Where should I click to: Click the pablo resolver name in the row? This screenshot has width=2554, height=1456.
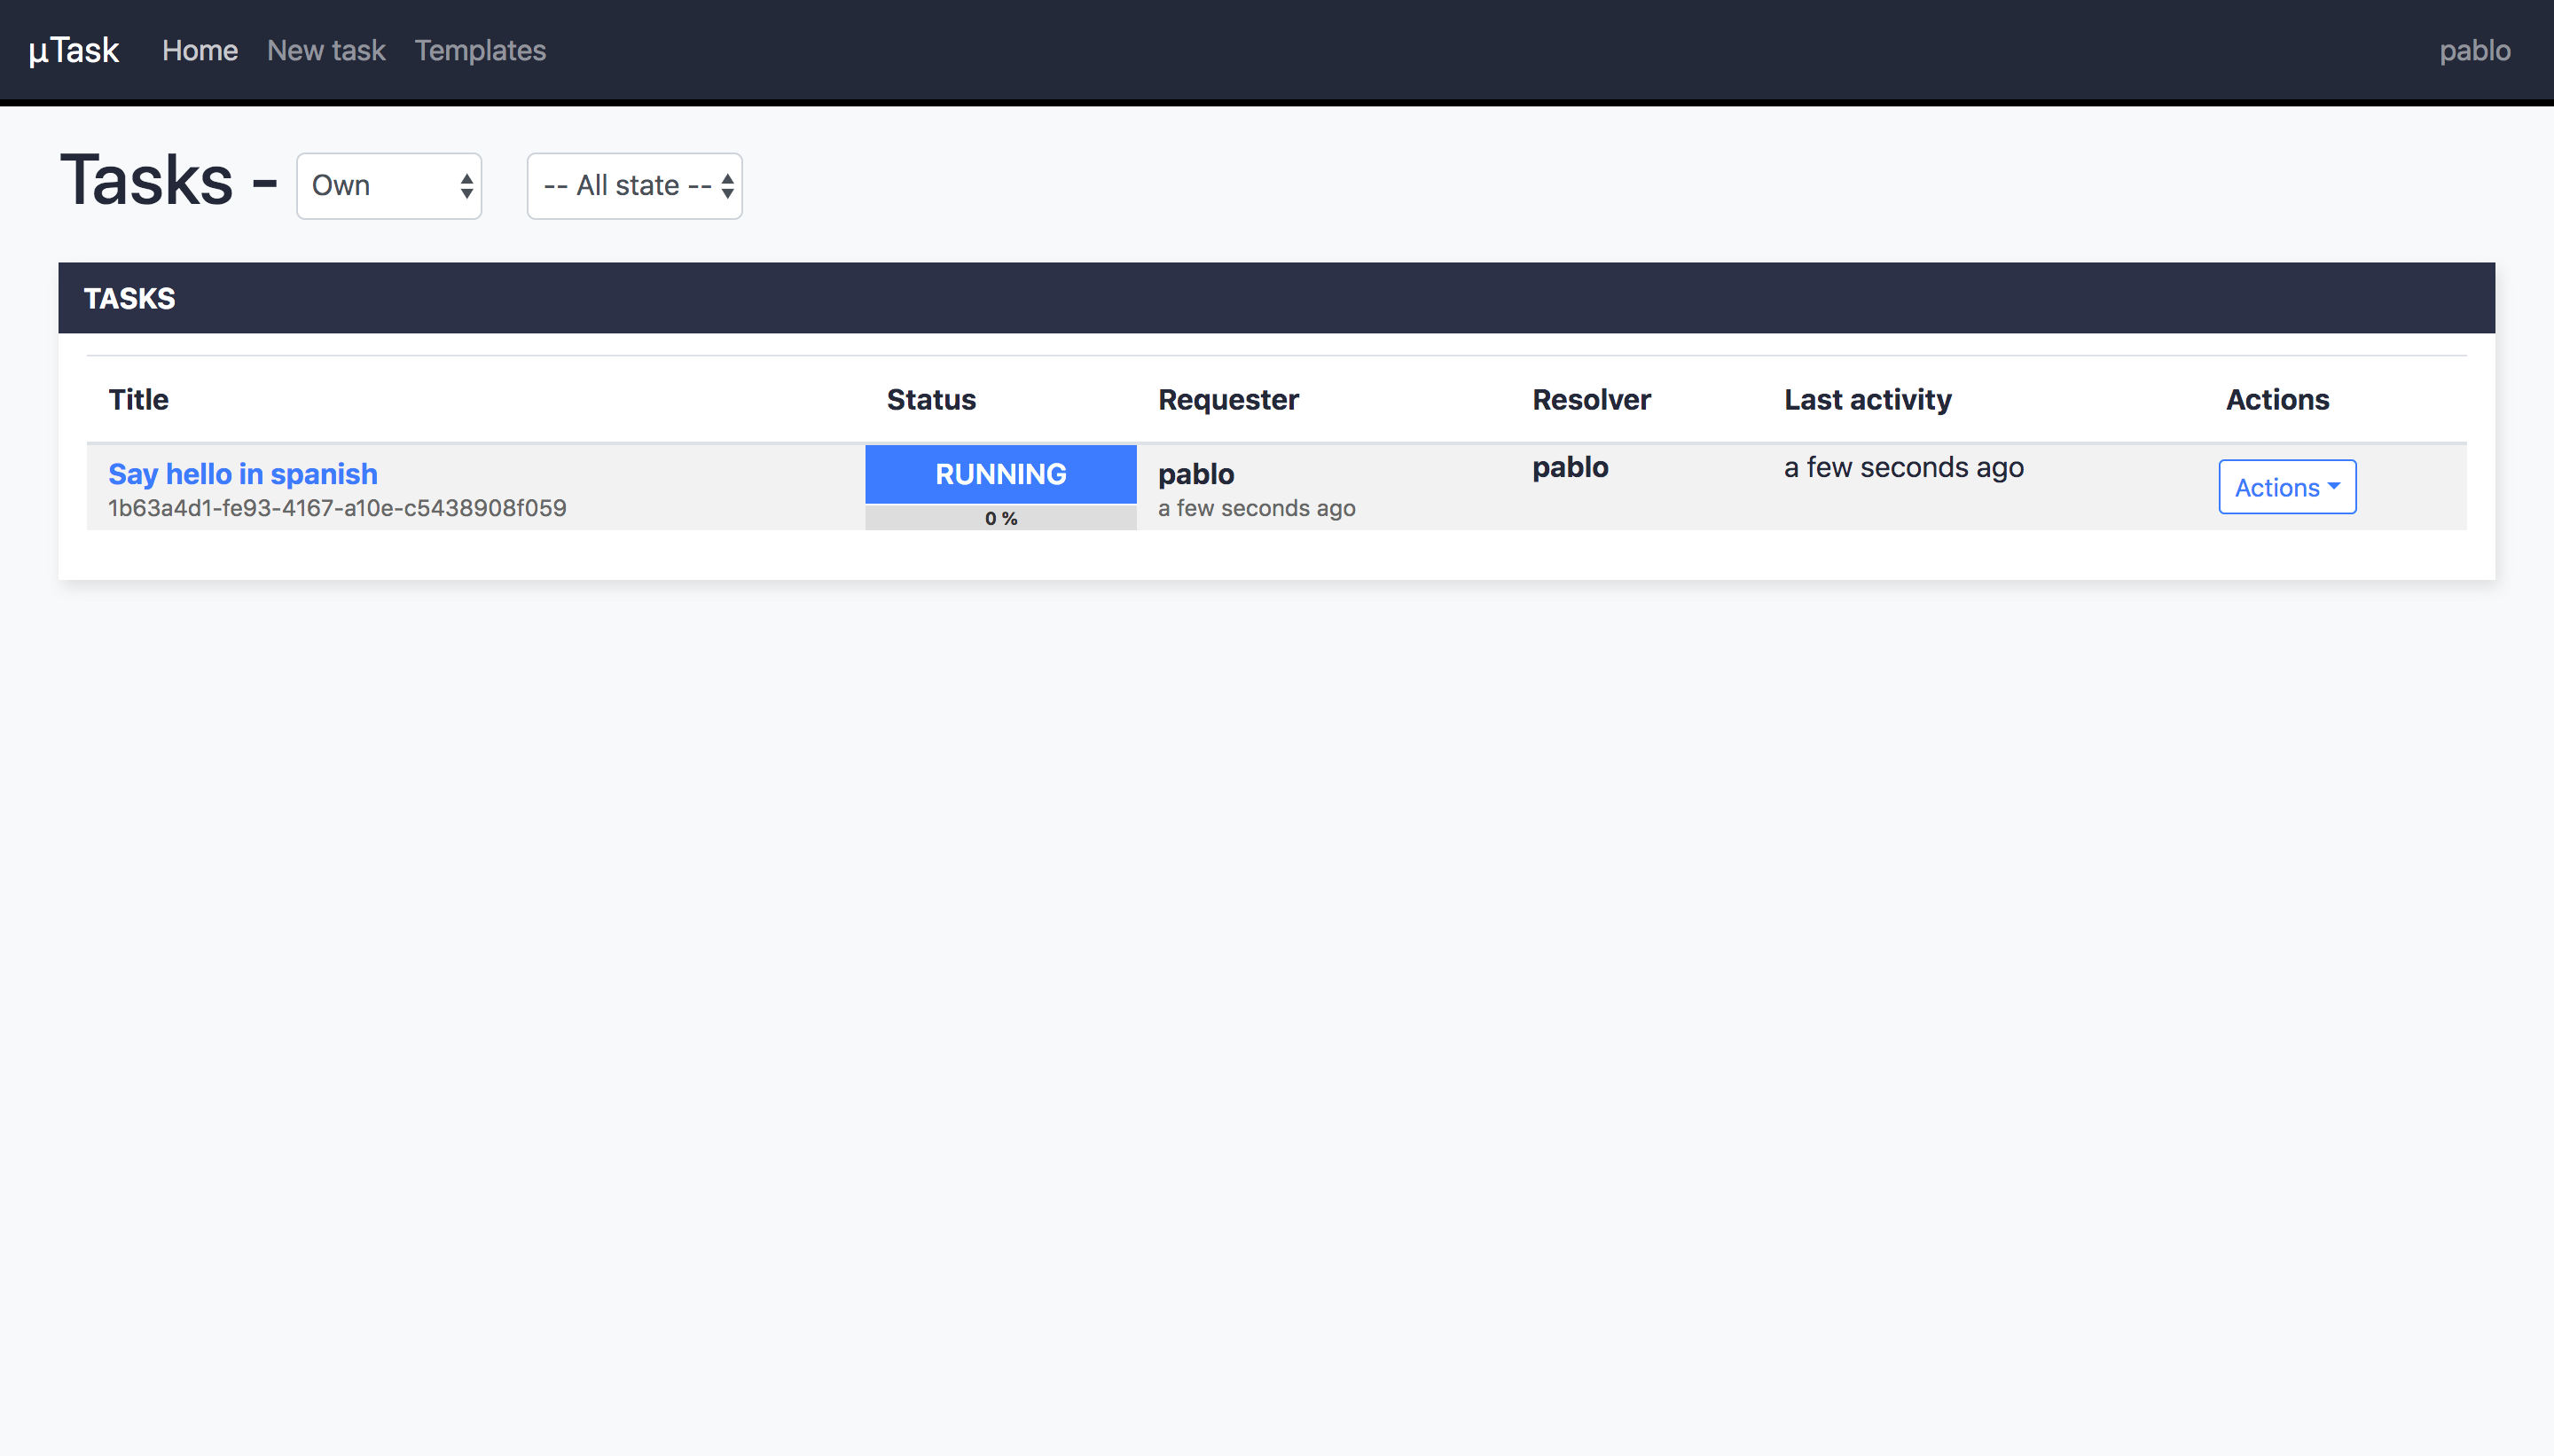1570,467
